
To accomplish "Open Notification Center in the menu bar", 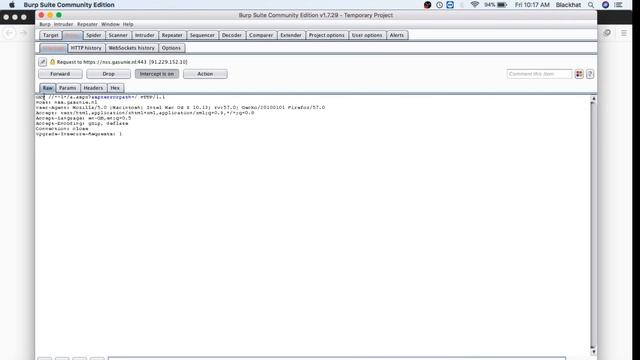I will [619, 5].
